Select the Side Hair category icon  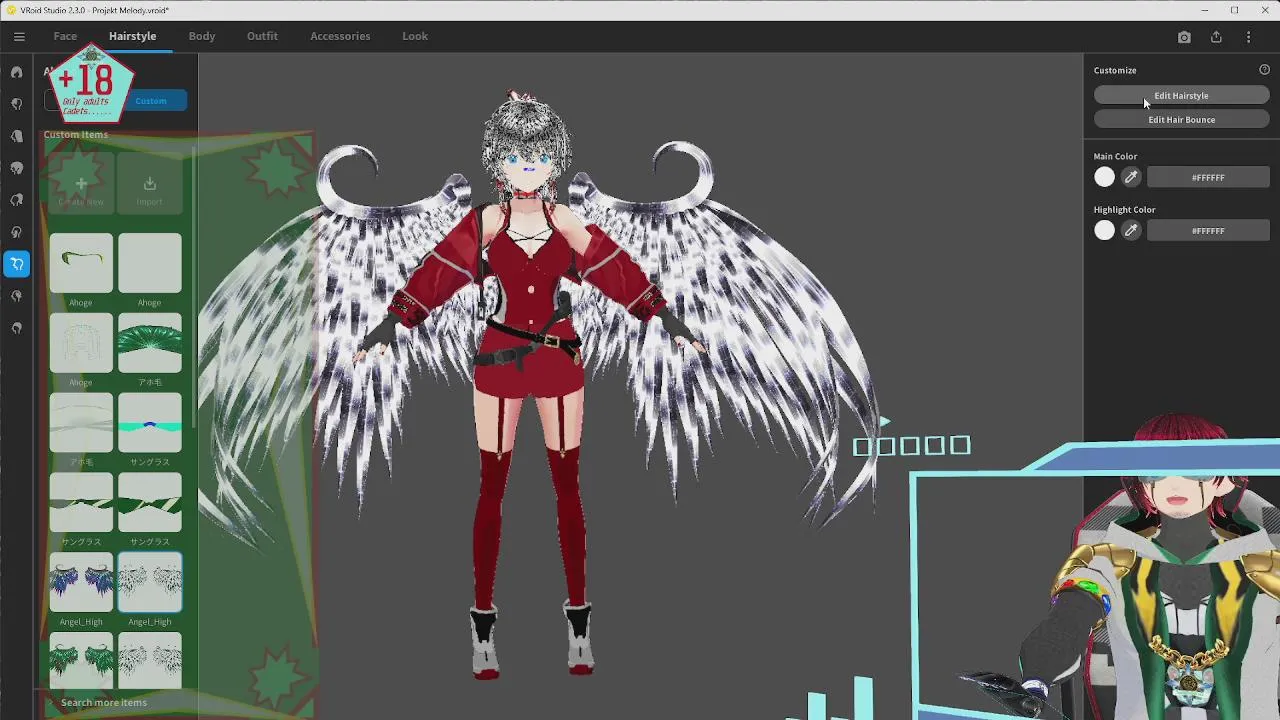click(x=17, y=200)
